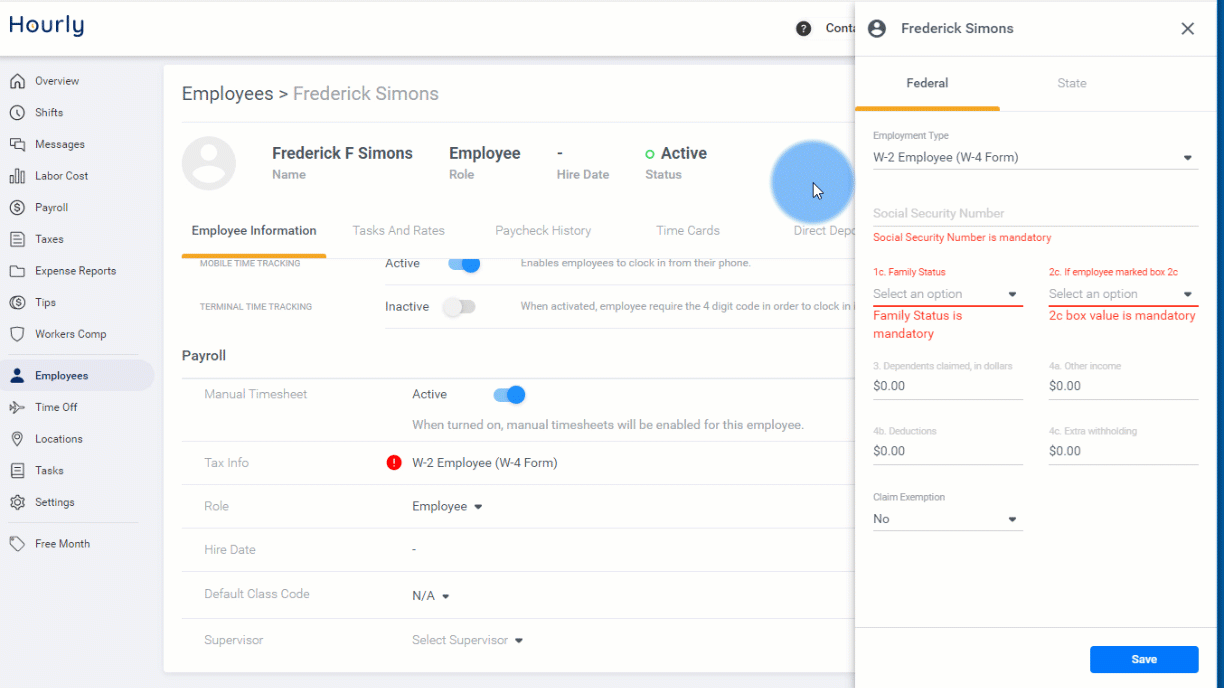This screenshot has height=688, width=1224.
Task: Click the Social Security Number field
Action: (1035, 213)
